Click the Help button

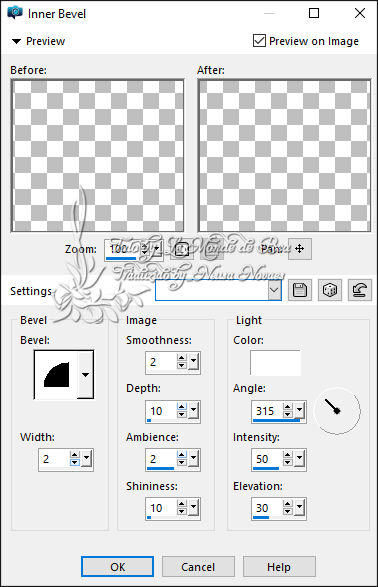point(279,567)
